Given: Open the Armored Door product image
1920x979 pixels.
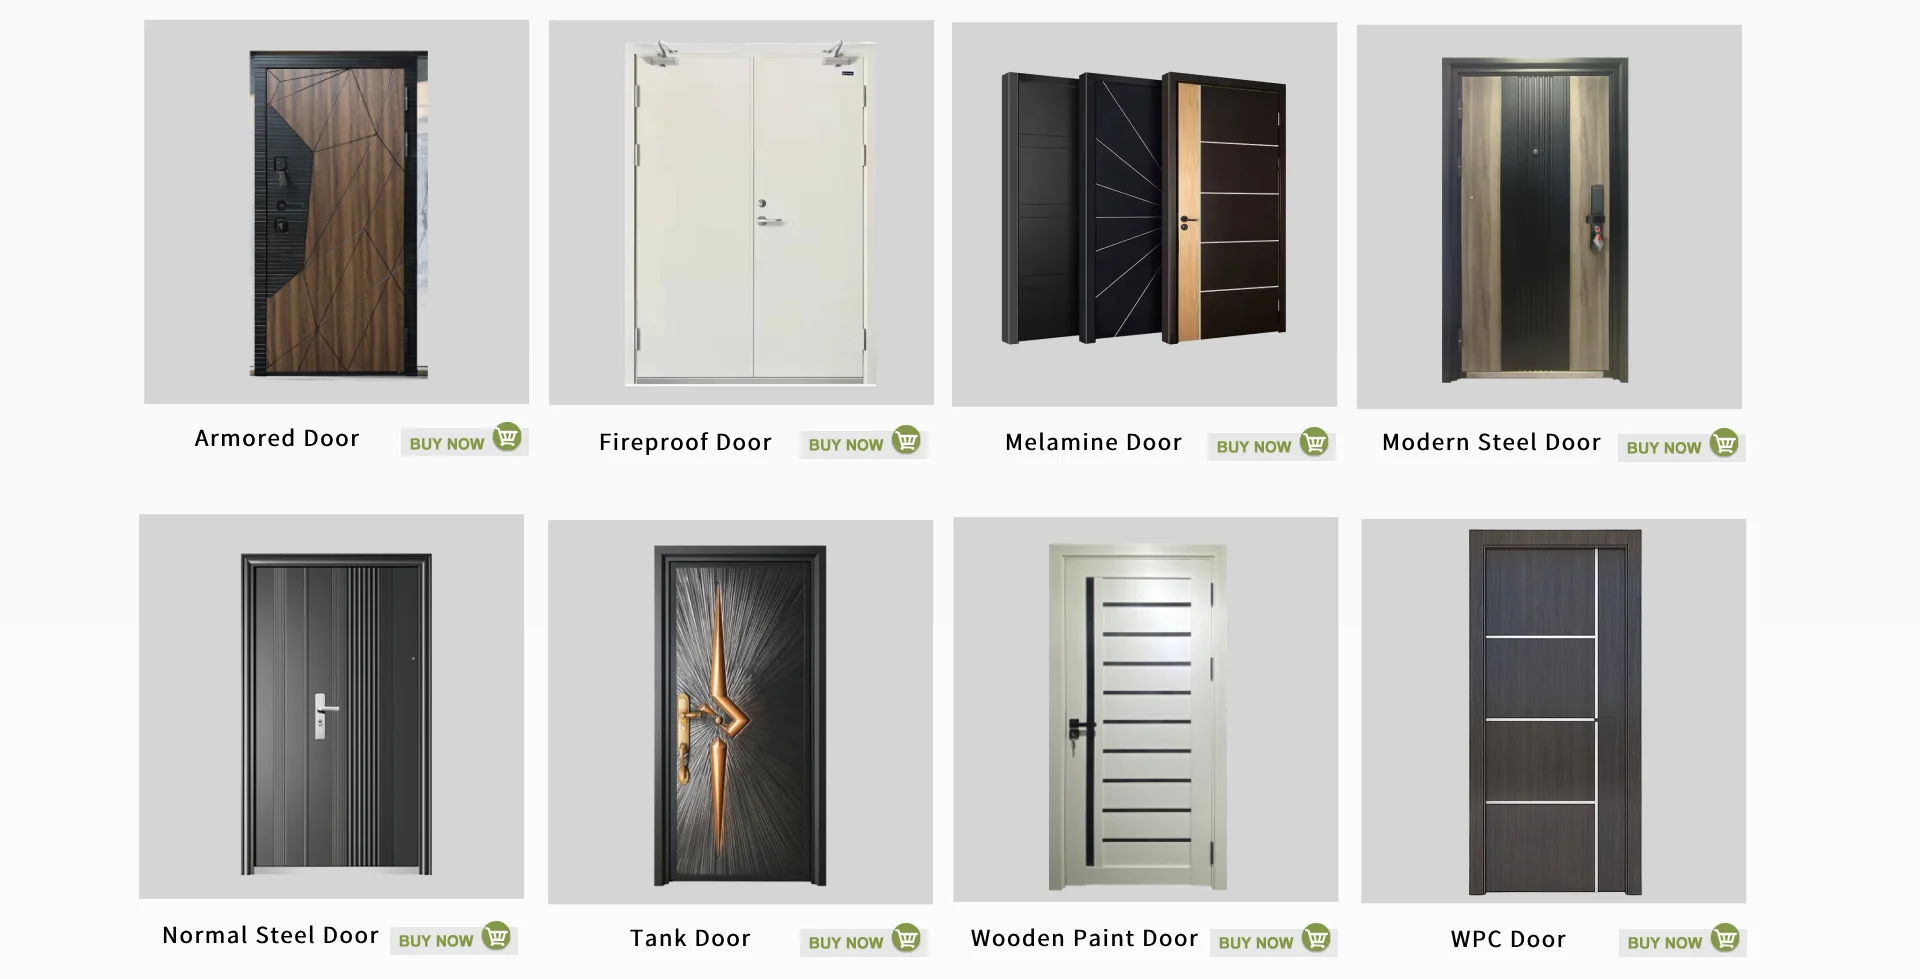Looking at the screenshot, I should (x=336, y=212).
